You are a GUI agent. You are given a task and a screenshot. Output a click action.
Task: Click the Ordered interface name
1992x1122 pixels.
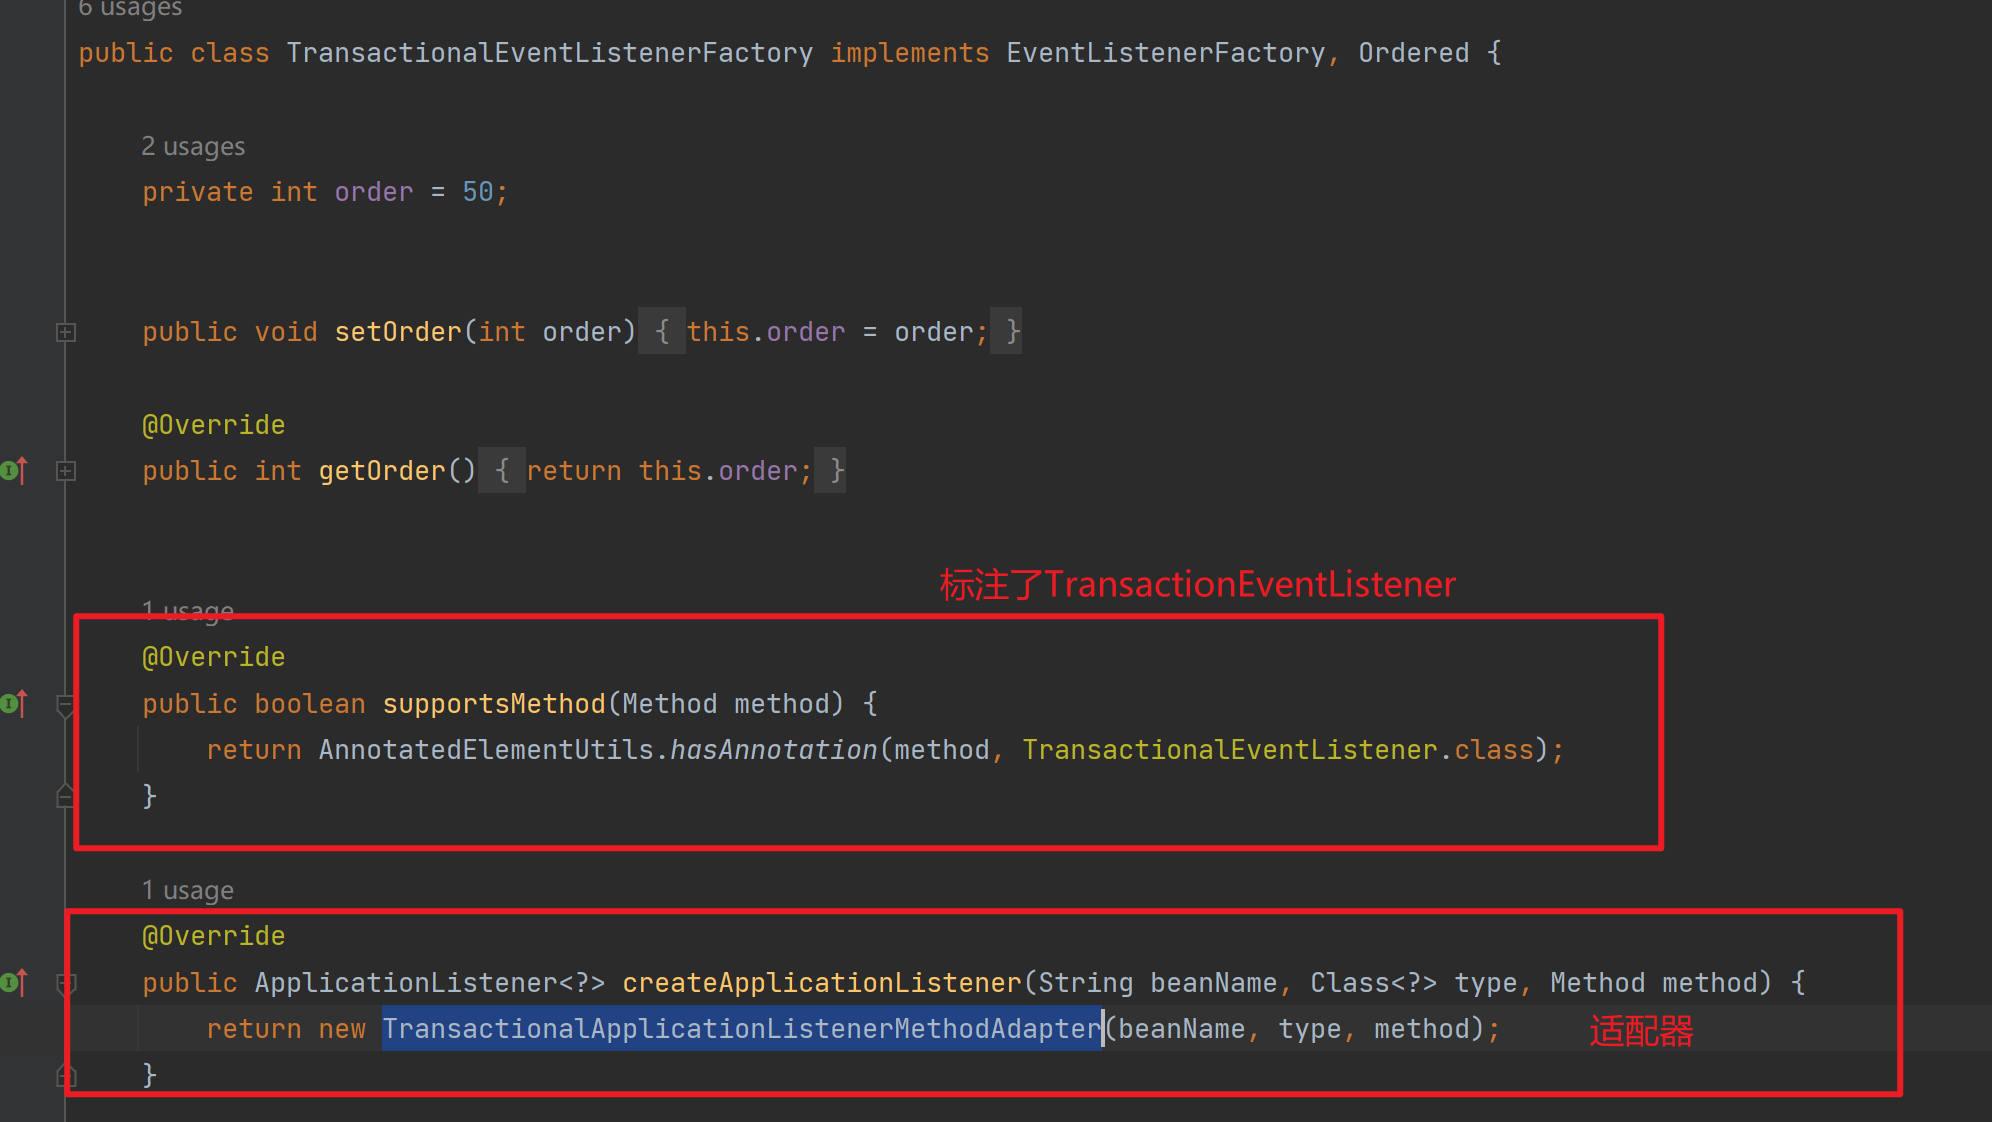pyautogui.click(x=1414, y=53)
